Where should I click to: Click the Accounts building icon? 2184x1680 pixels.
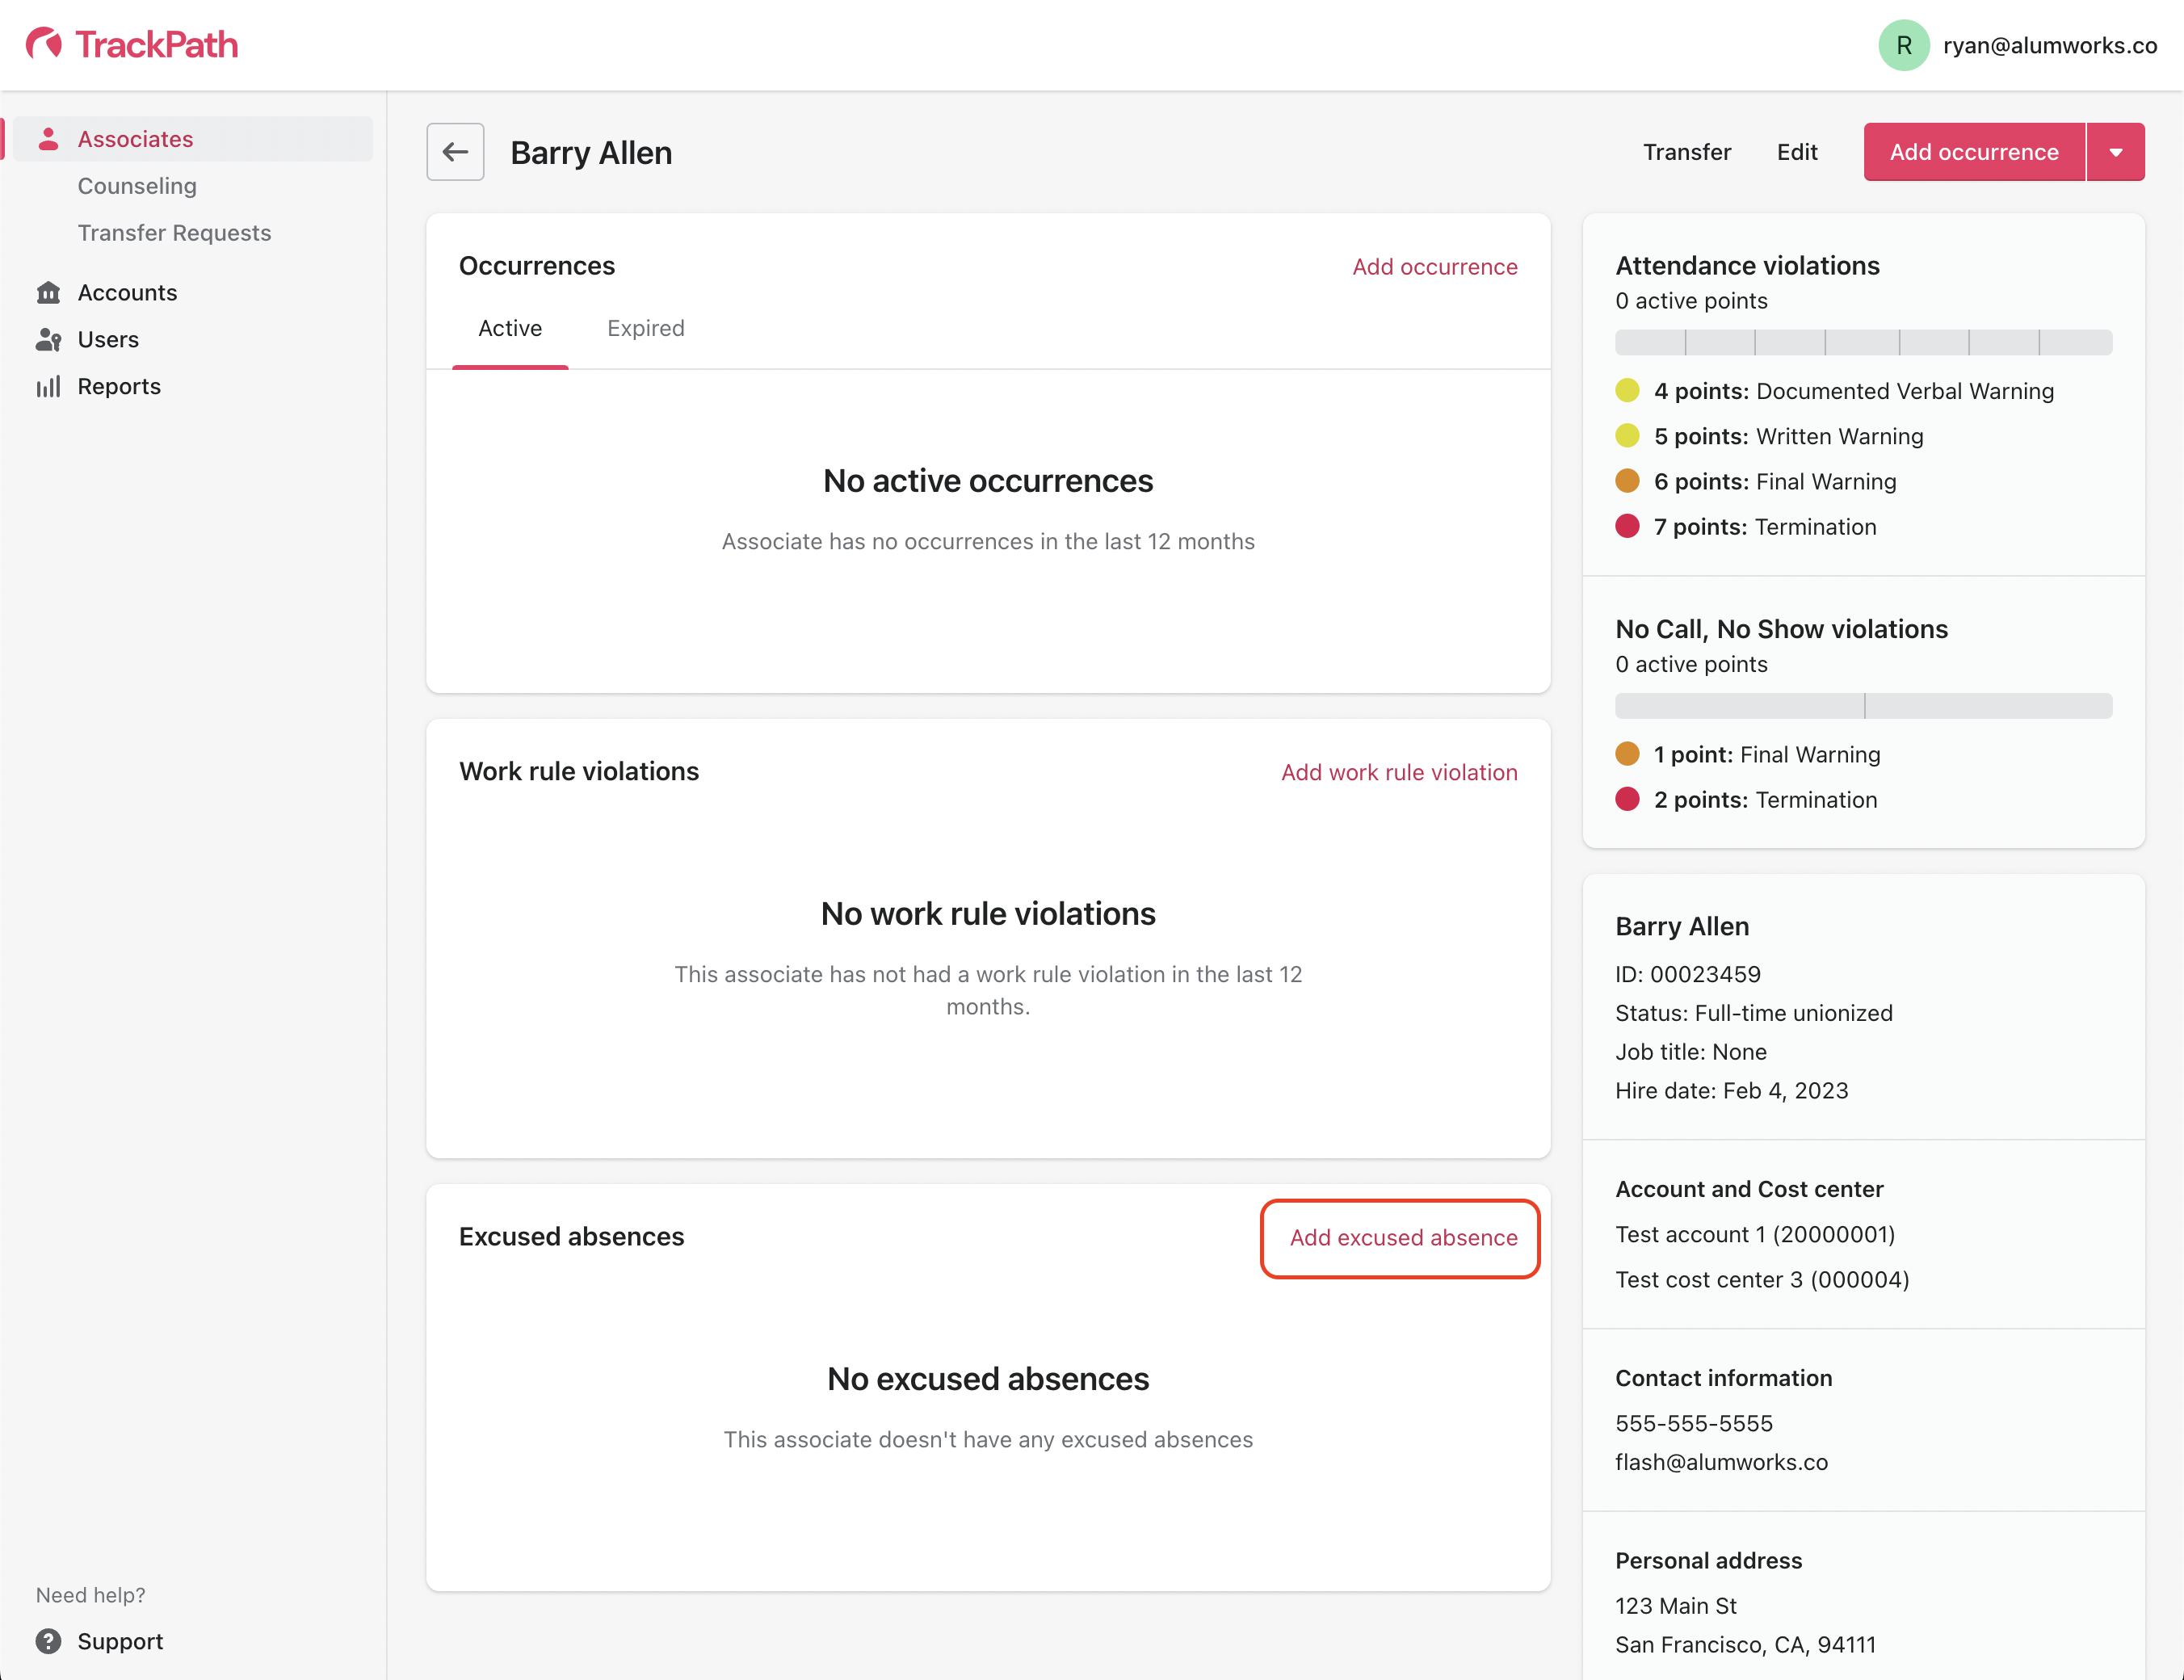pyautogui.click(x=48, y=292)
